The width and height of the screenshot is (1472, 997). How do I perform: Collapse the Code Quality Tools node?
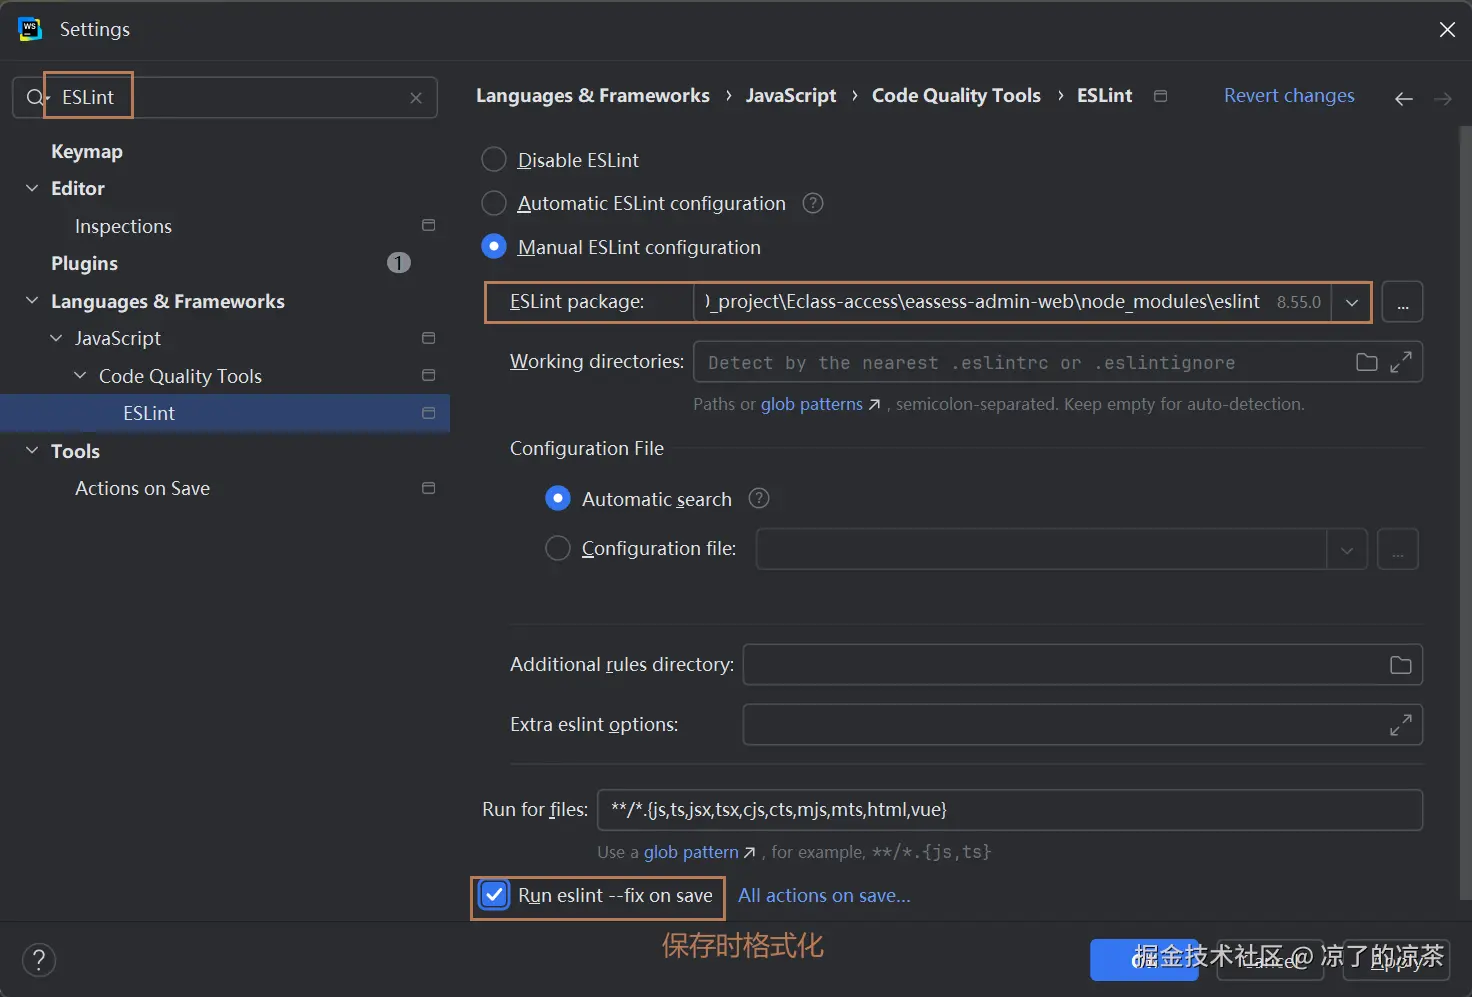click(x=80, y=376)
